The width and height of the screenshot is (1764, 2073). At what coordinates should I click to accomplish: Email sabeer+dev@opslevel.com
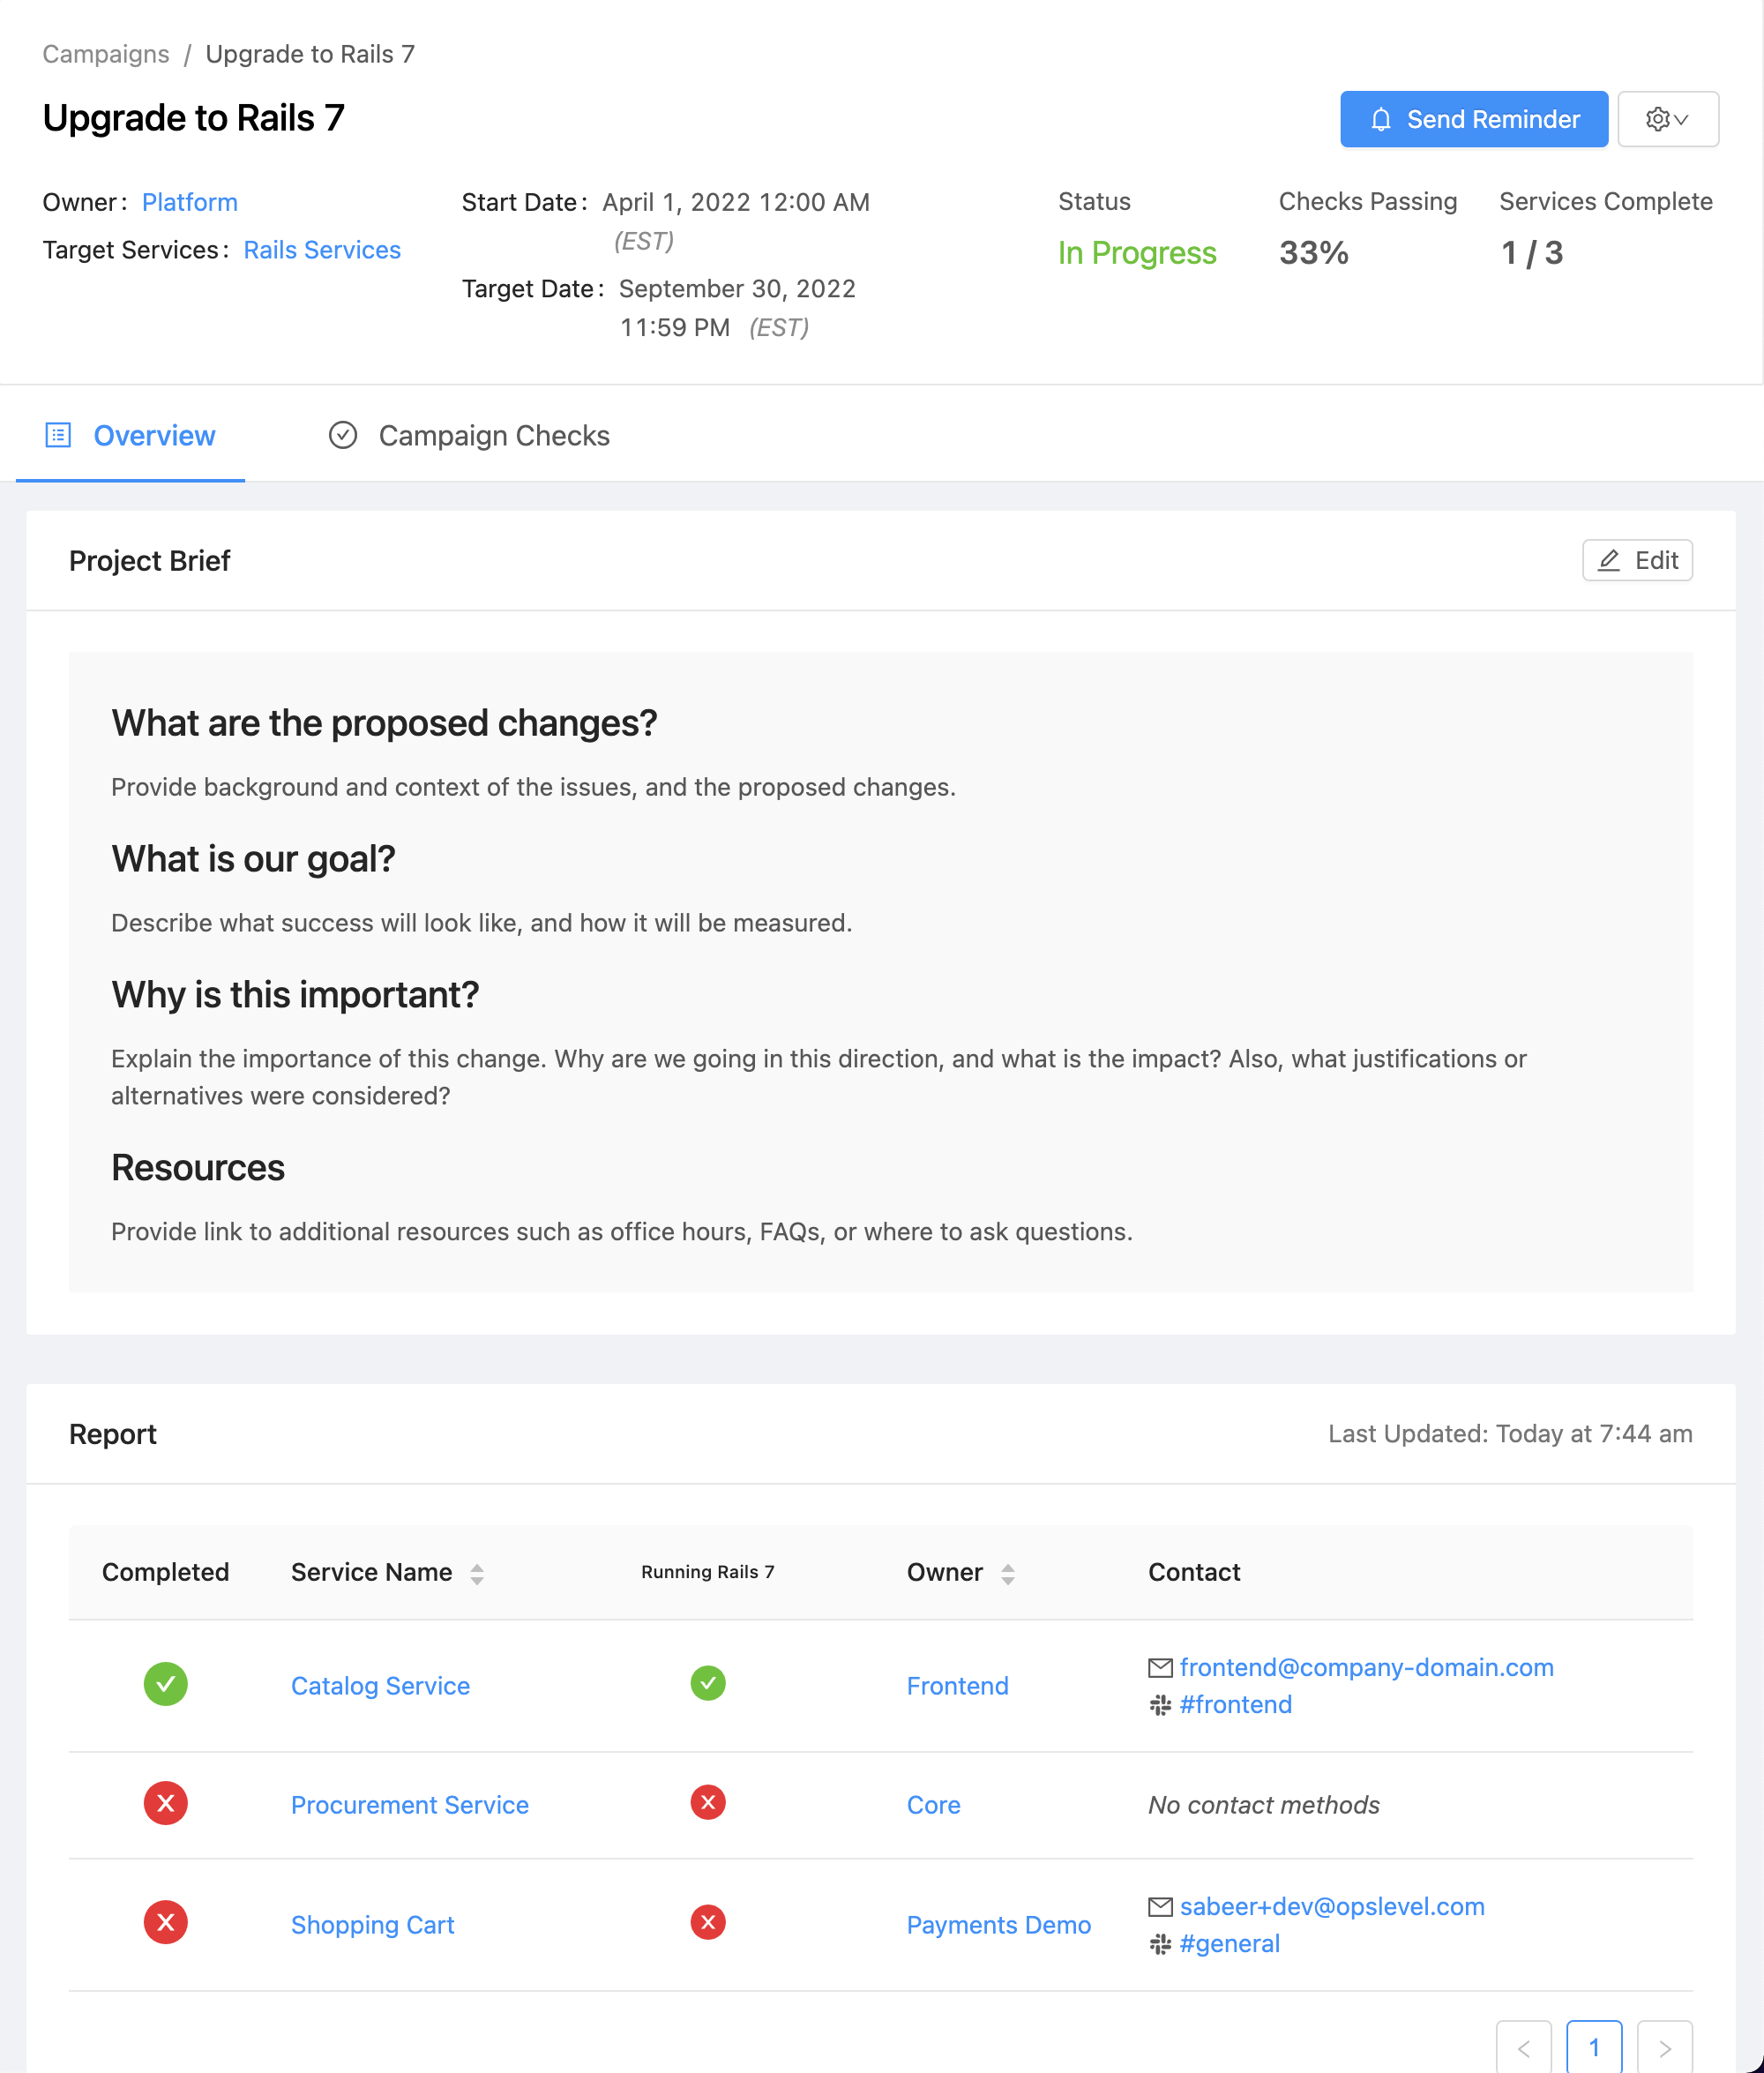[1332, 1906]
